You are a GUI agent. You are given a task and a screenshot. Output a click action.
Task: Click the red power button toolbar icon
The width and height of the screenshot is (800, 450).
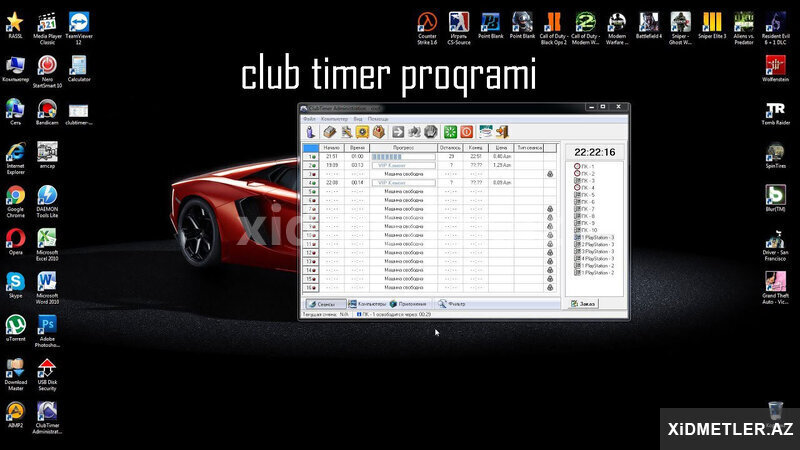click(466, 132)
